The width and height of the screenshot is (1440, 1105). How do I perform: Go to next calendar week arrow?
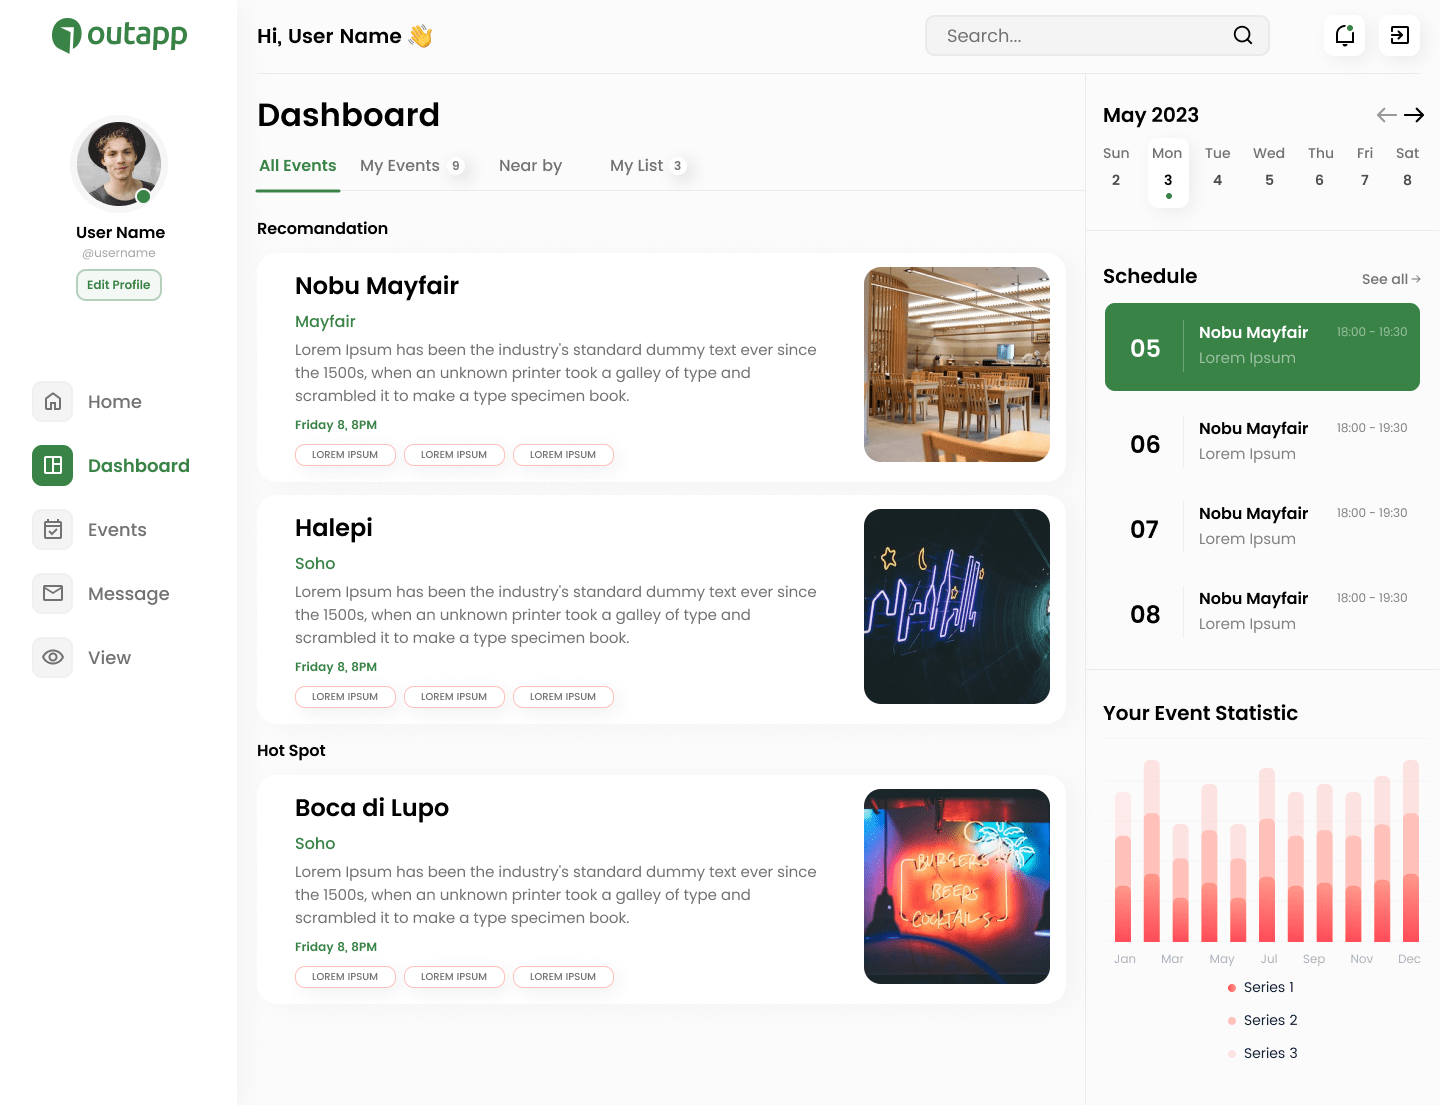[x=1414, y=115]
